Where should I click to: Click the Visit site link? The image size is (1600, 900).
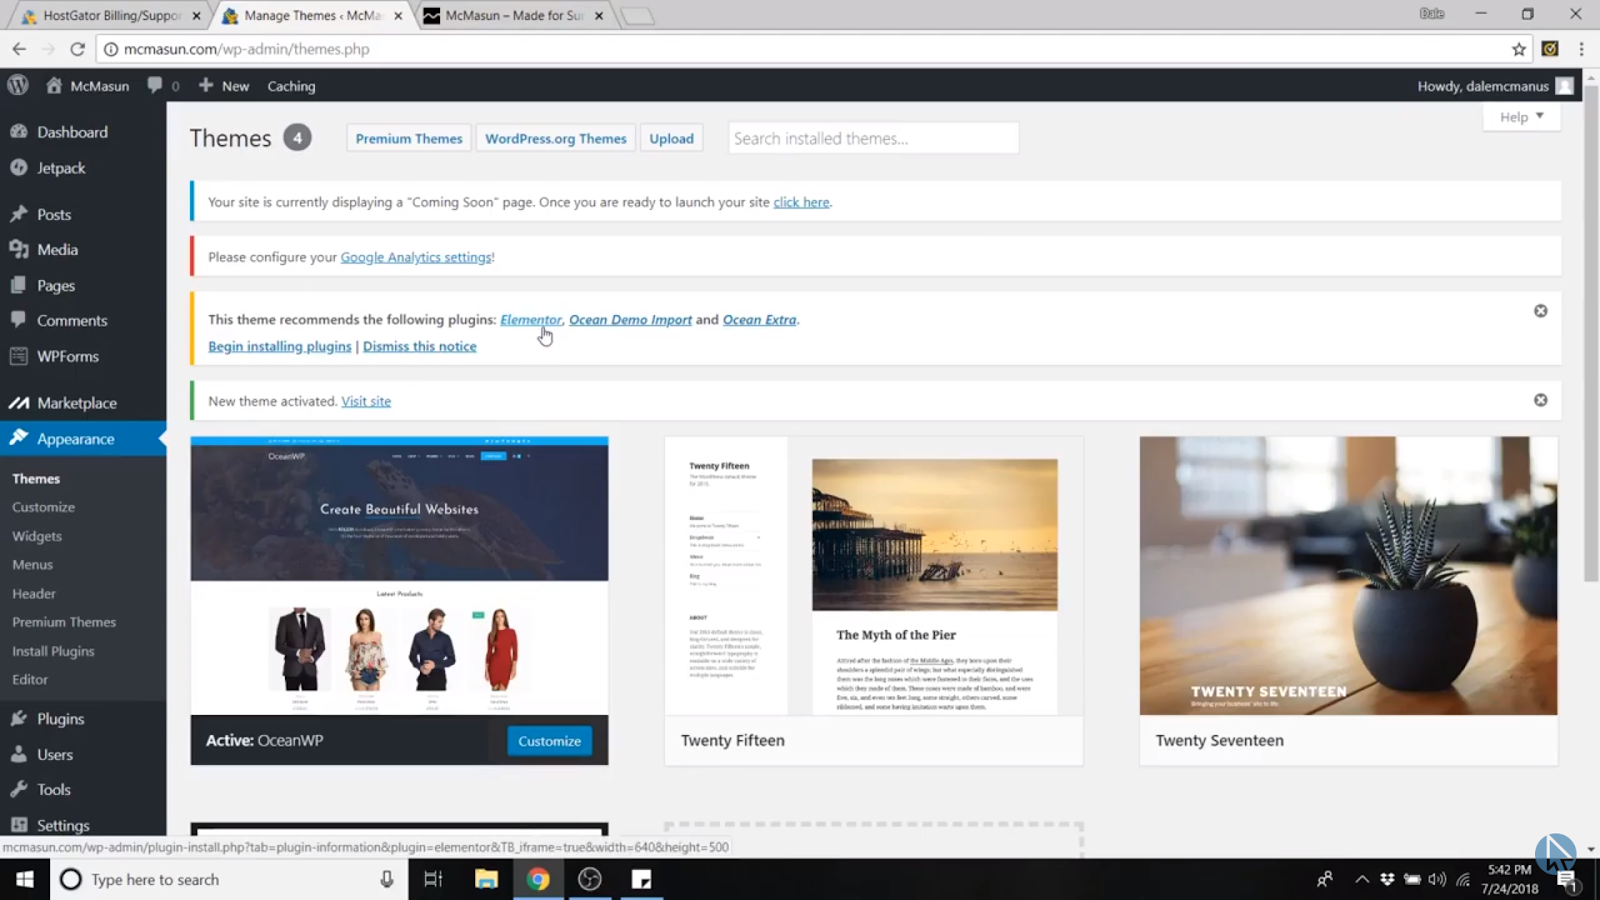point(366,401)
